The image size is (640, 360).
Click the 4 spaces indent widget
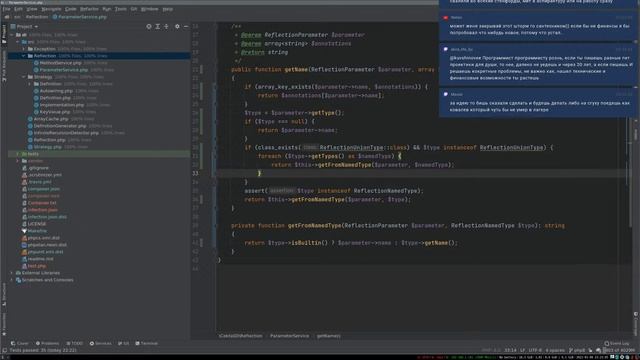click(555, 350)
